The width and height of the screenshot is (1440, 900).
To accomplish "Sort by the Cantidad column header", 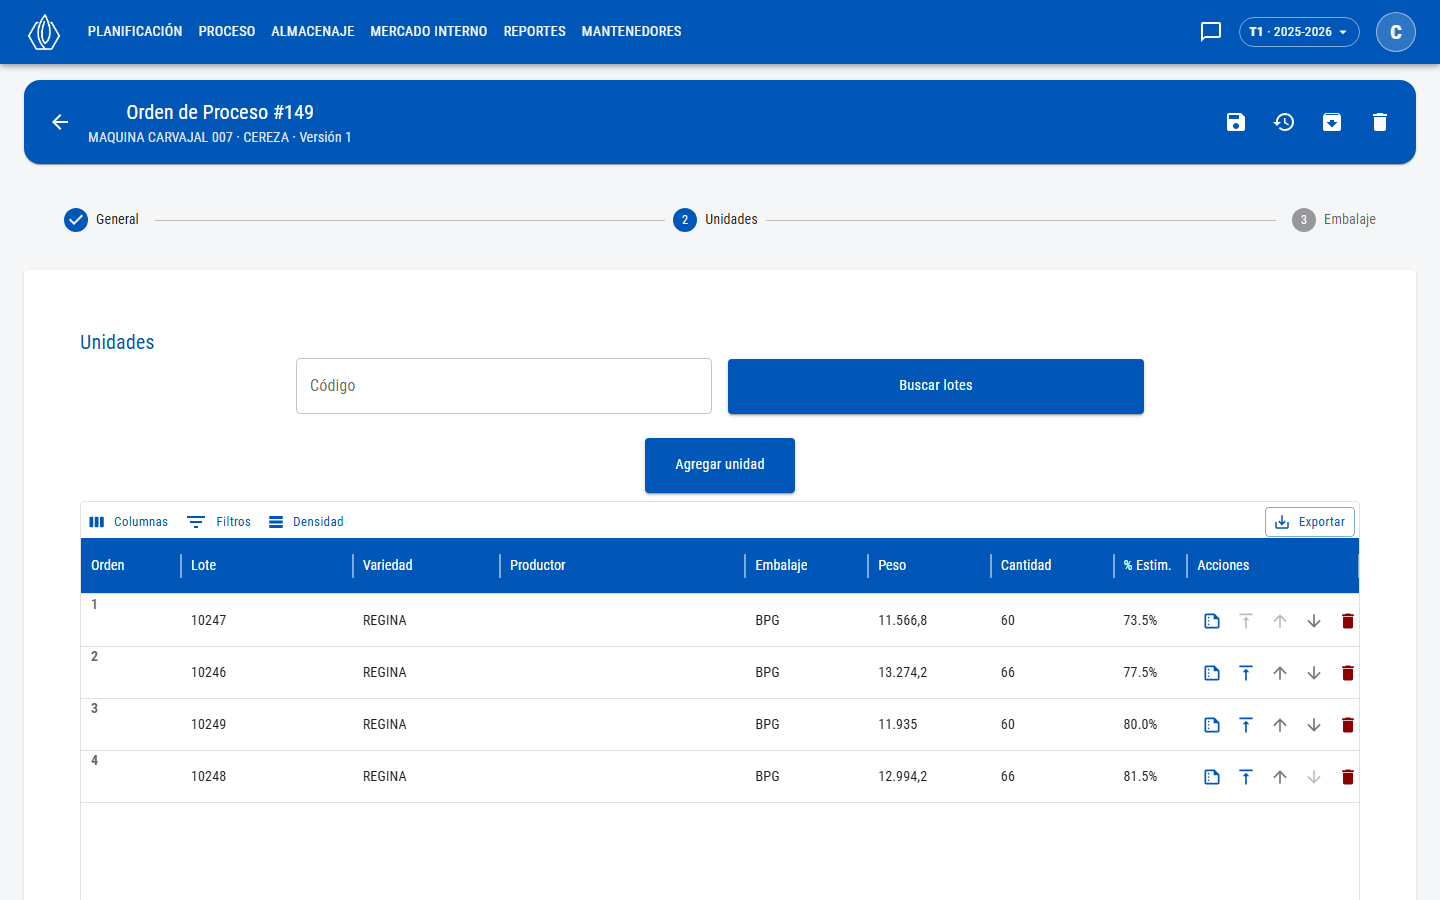I will [1026, 566].
